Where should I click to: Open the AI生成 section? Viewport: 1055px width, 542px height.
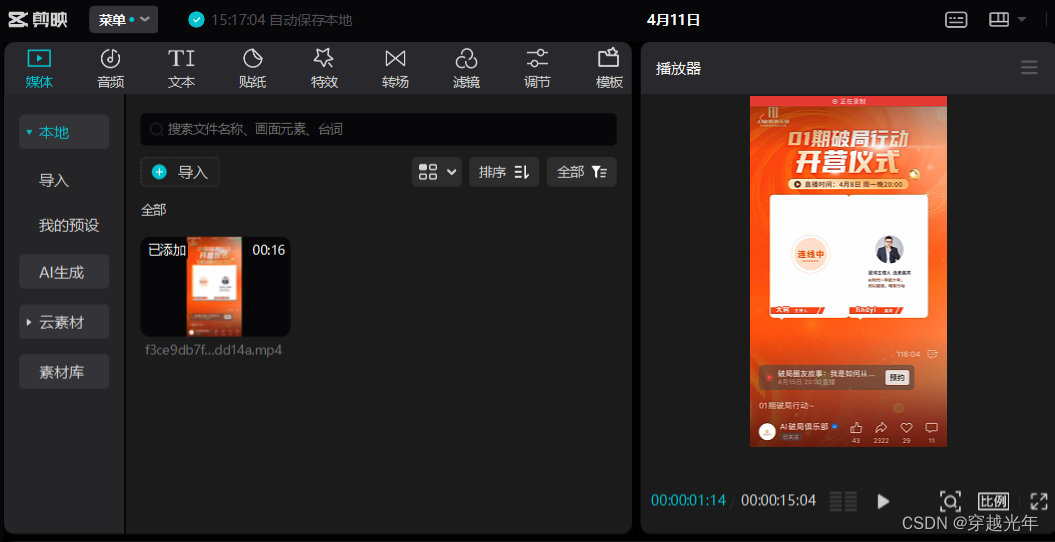(64, 272)
